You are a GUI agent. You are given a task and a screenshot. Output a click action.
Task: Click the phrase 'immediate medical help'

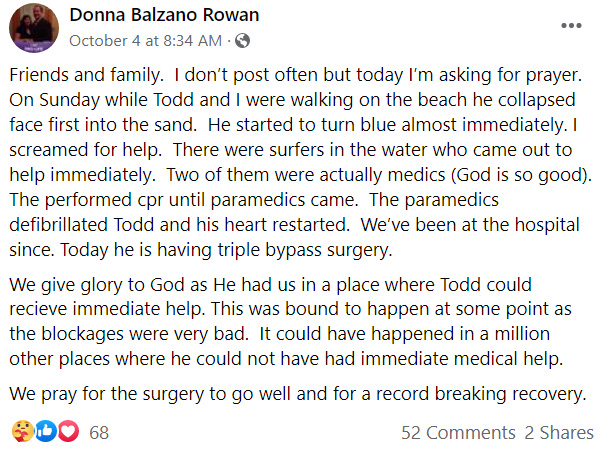click(x=461, y=359)
